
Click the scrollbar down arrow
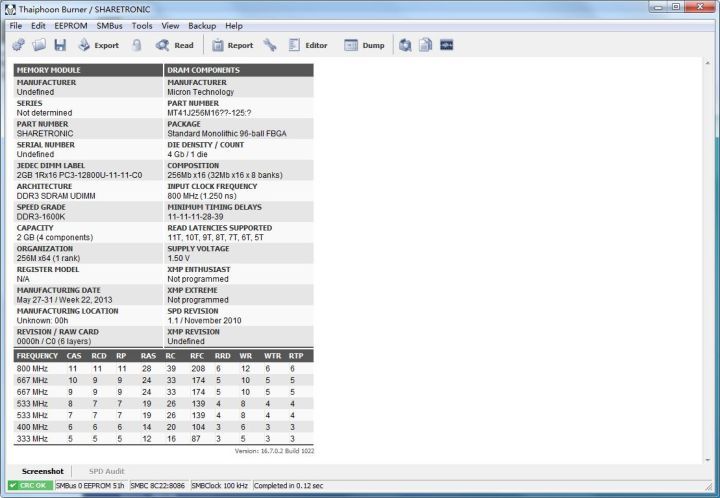click(707, 460)
